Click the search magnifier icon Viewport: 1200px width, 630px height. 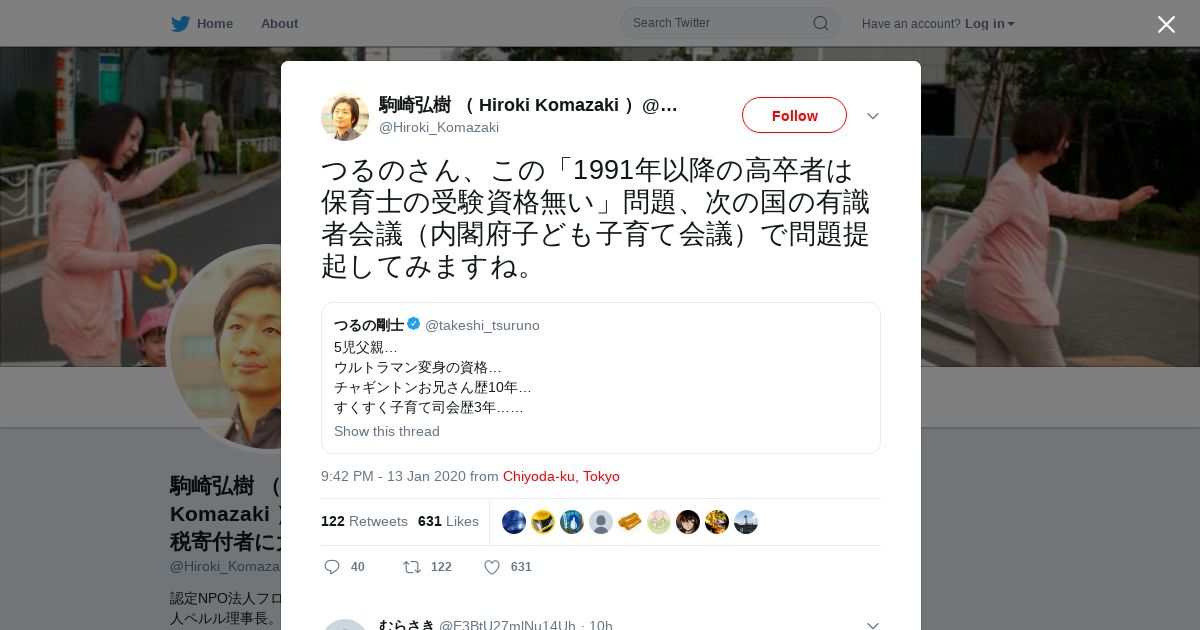[820, 23]
